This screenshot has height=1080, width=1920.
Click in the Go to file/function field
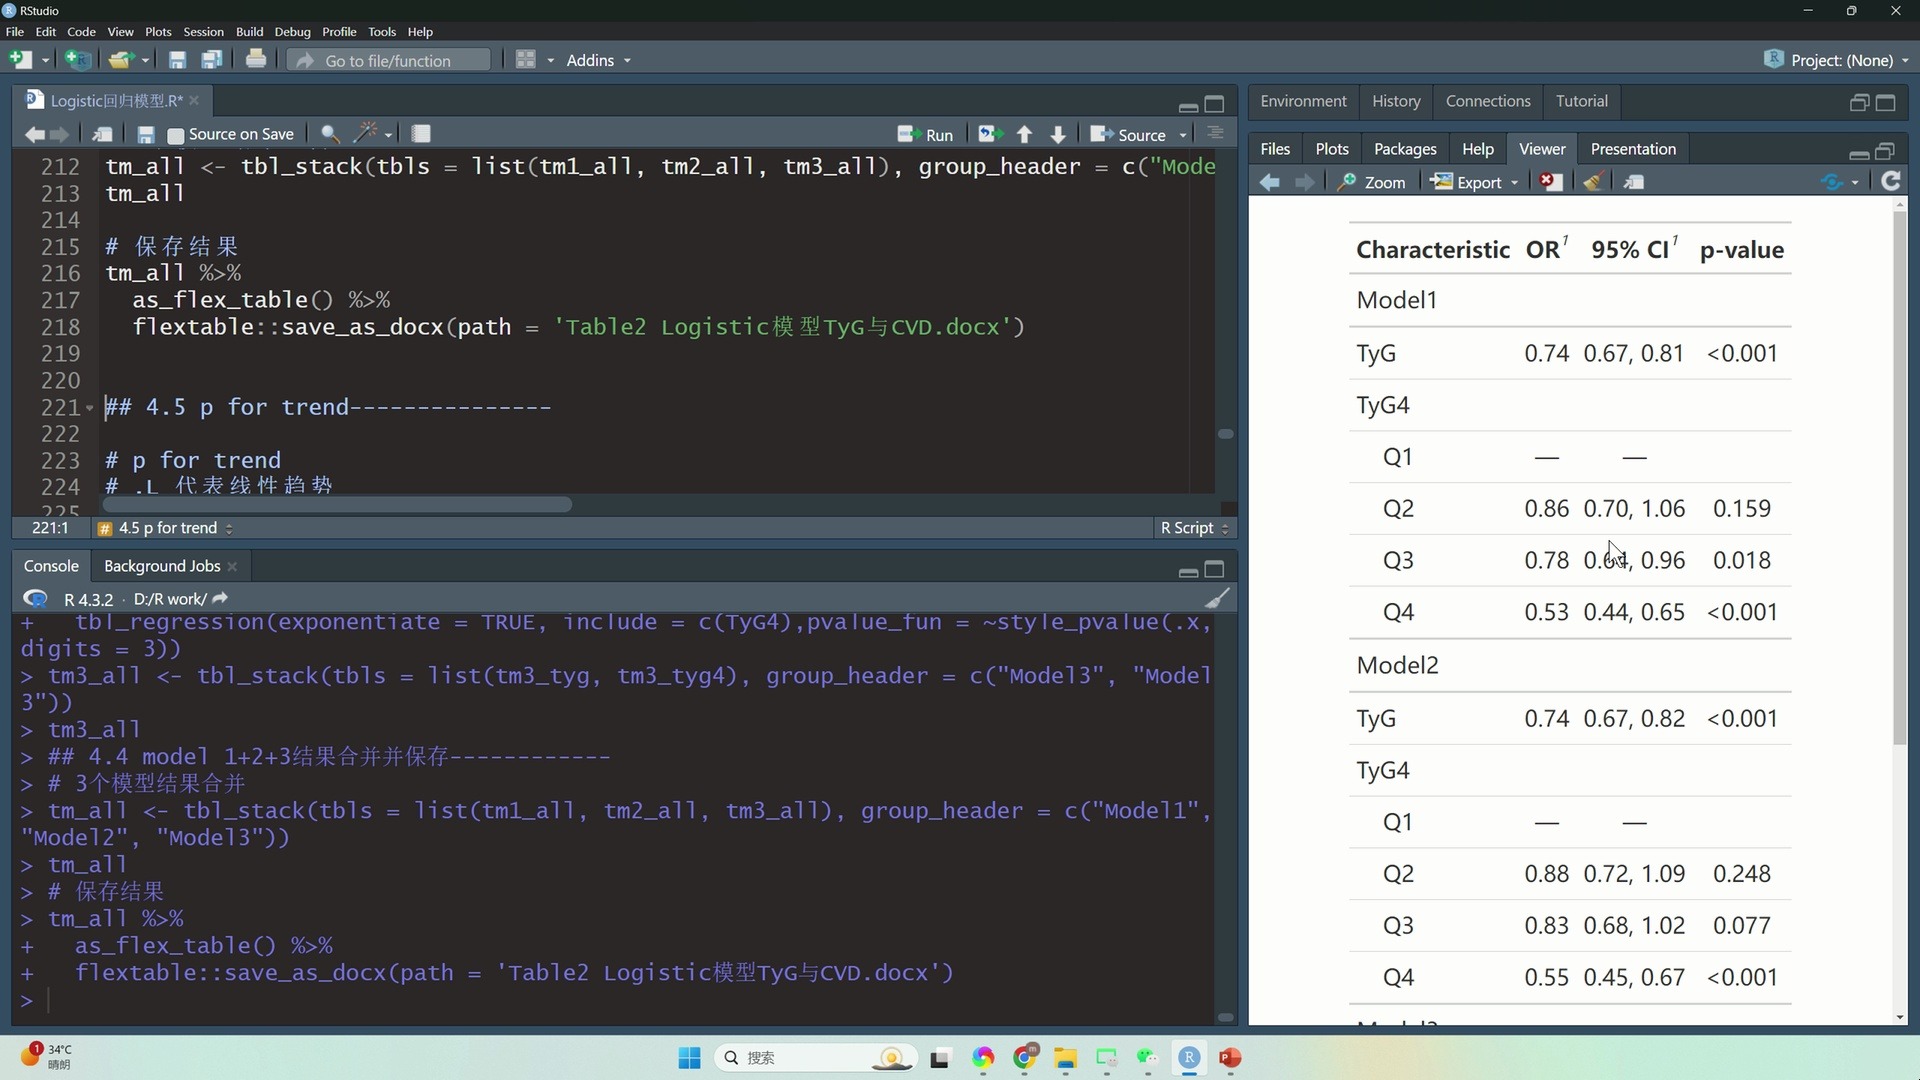(x=390, y=61)
